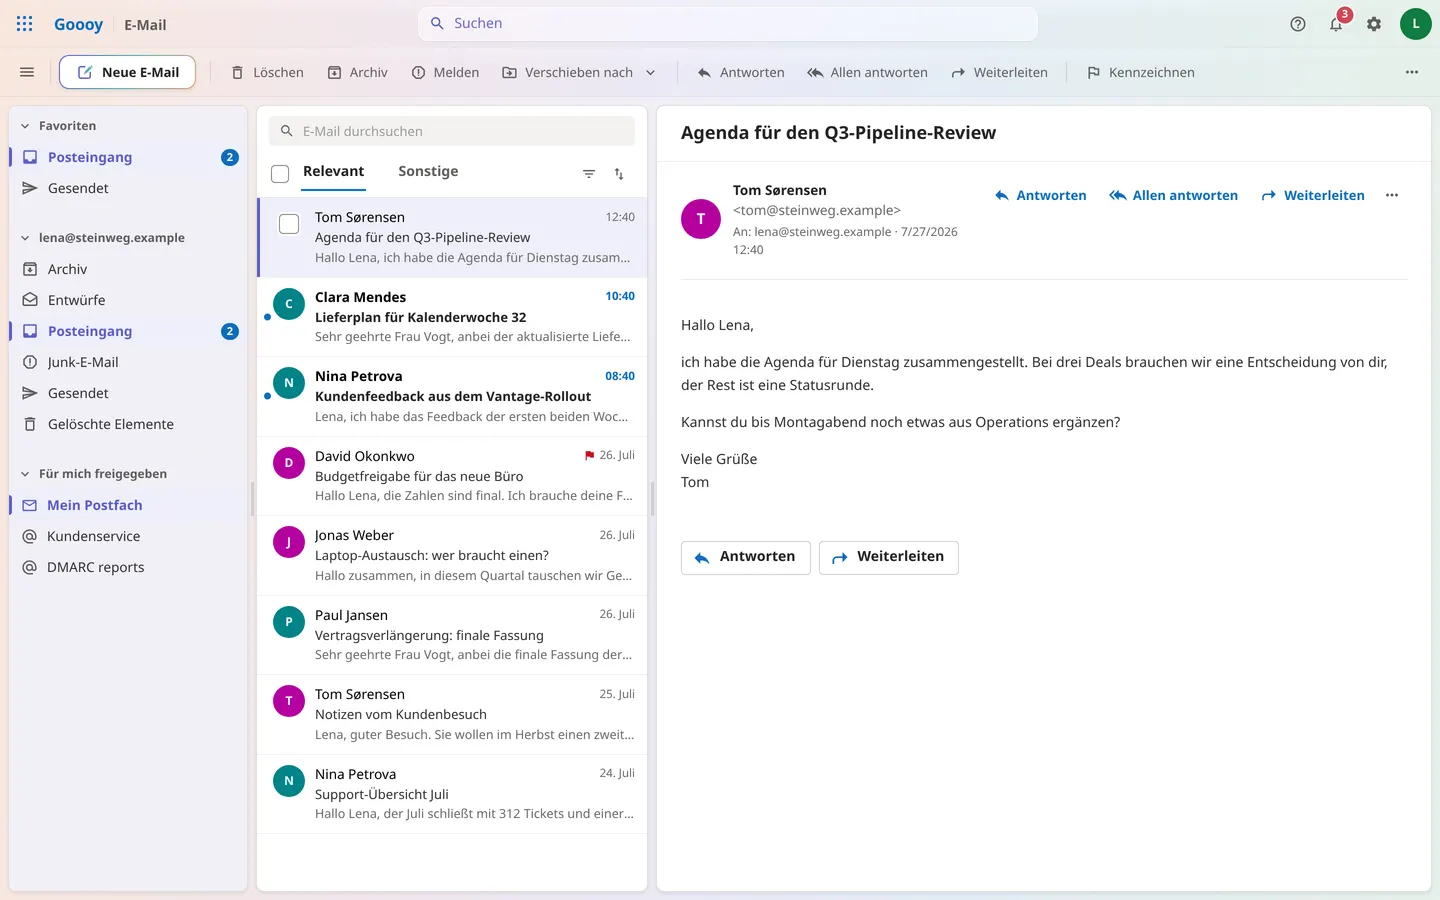Open the message list filter icon
Image resolution: width=1440 pixels, height=900 pixels.
pyautogui.click(x=589, y=174)
